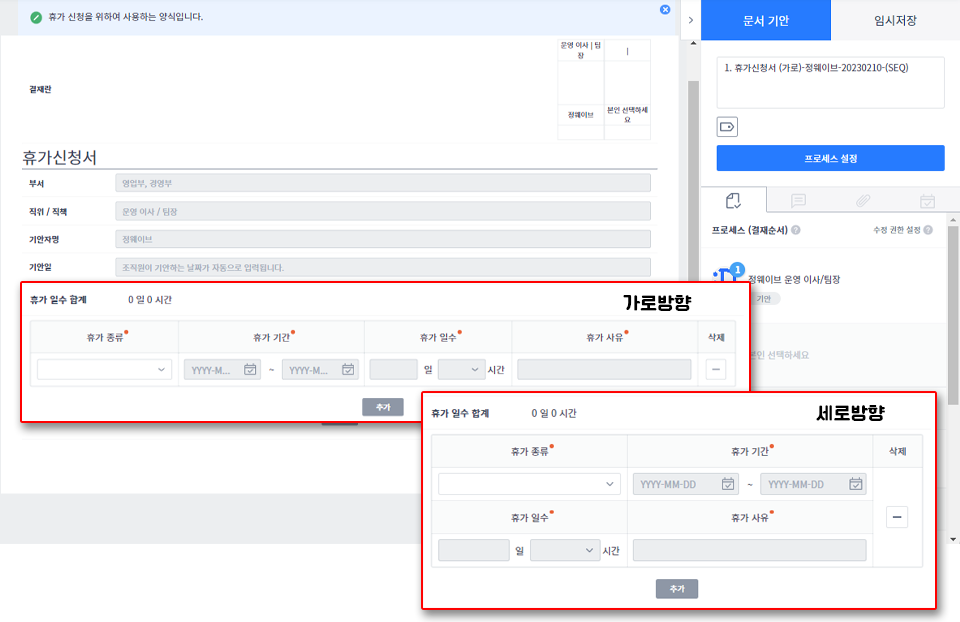960x622 pixels.
Task: Select the process (approval order) icon tab
Action: 733,200
